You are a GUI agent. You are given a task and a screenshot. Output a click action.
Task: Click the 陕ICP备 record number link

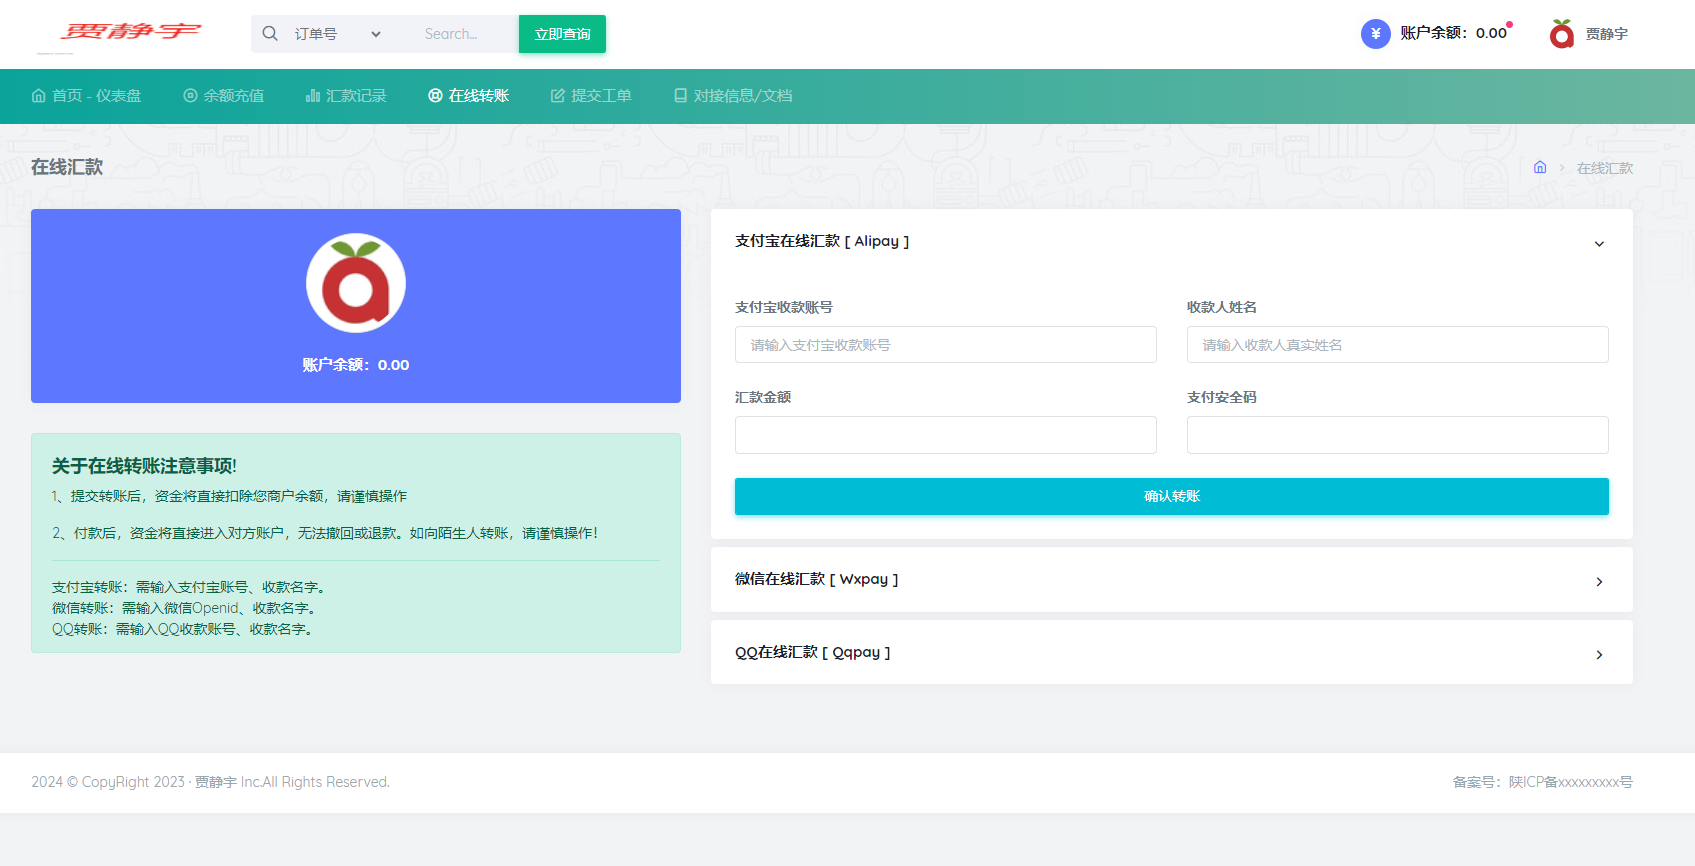(1571, 782)
